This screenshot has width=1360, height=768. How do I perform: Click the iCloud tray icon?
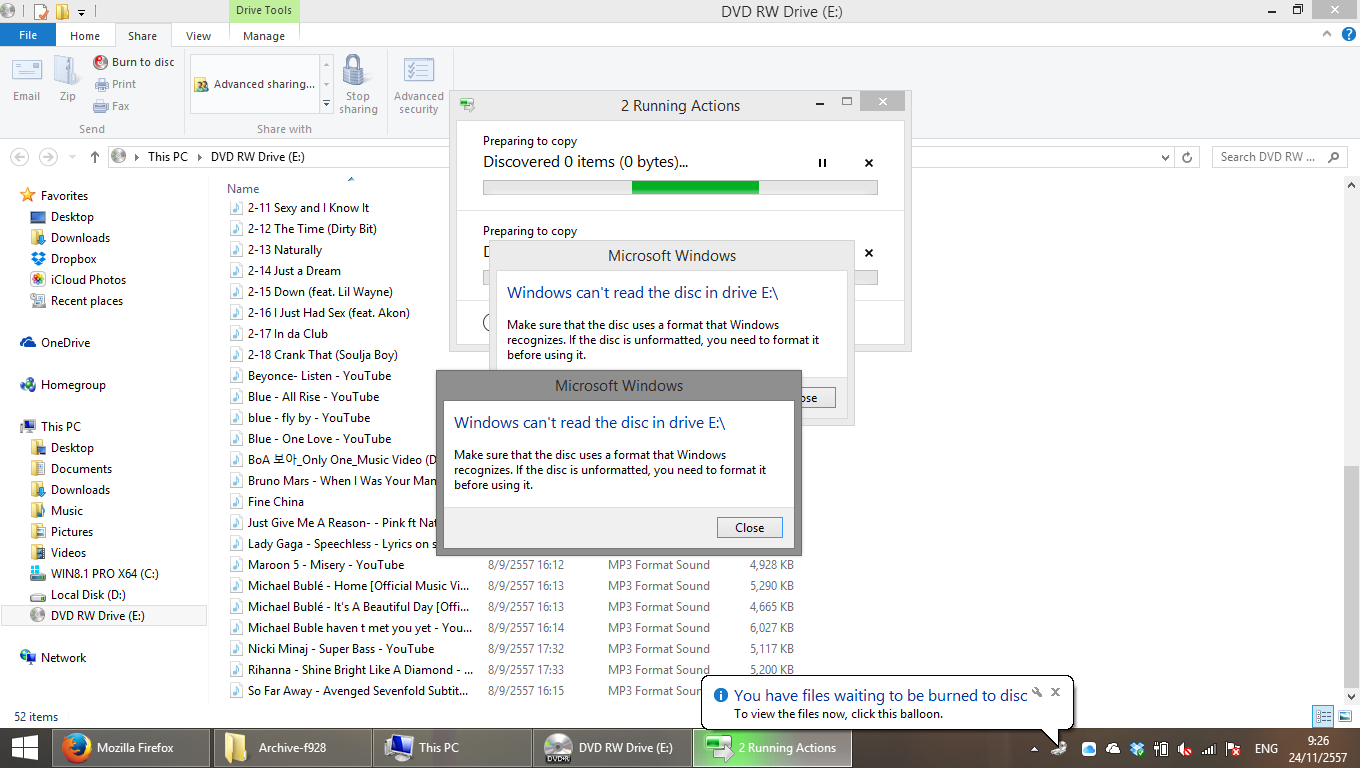(x=1089, y=748)
